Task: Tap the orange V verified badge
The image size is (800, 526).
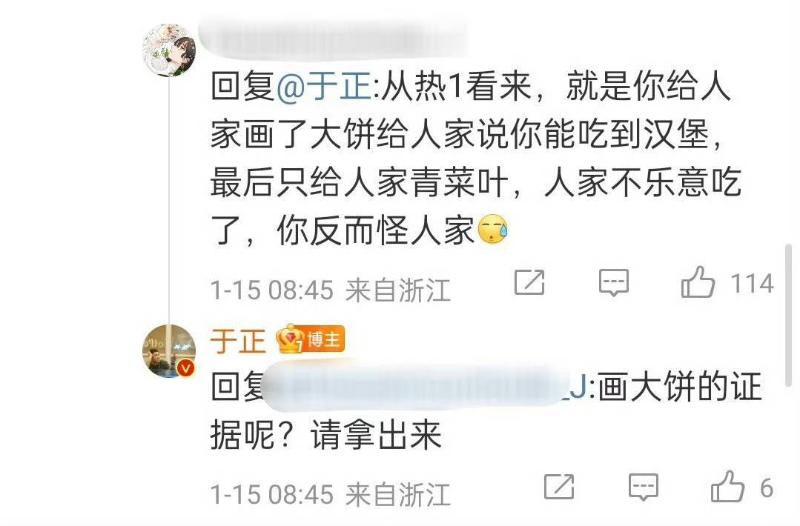Action: click(x=186, y=367)
